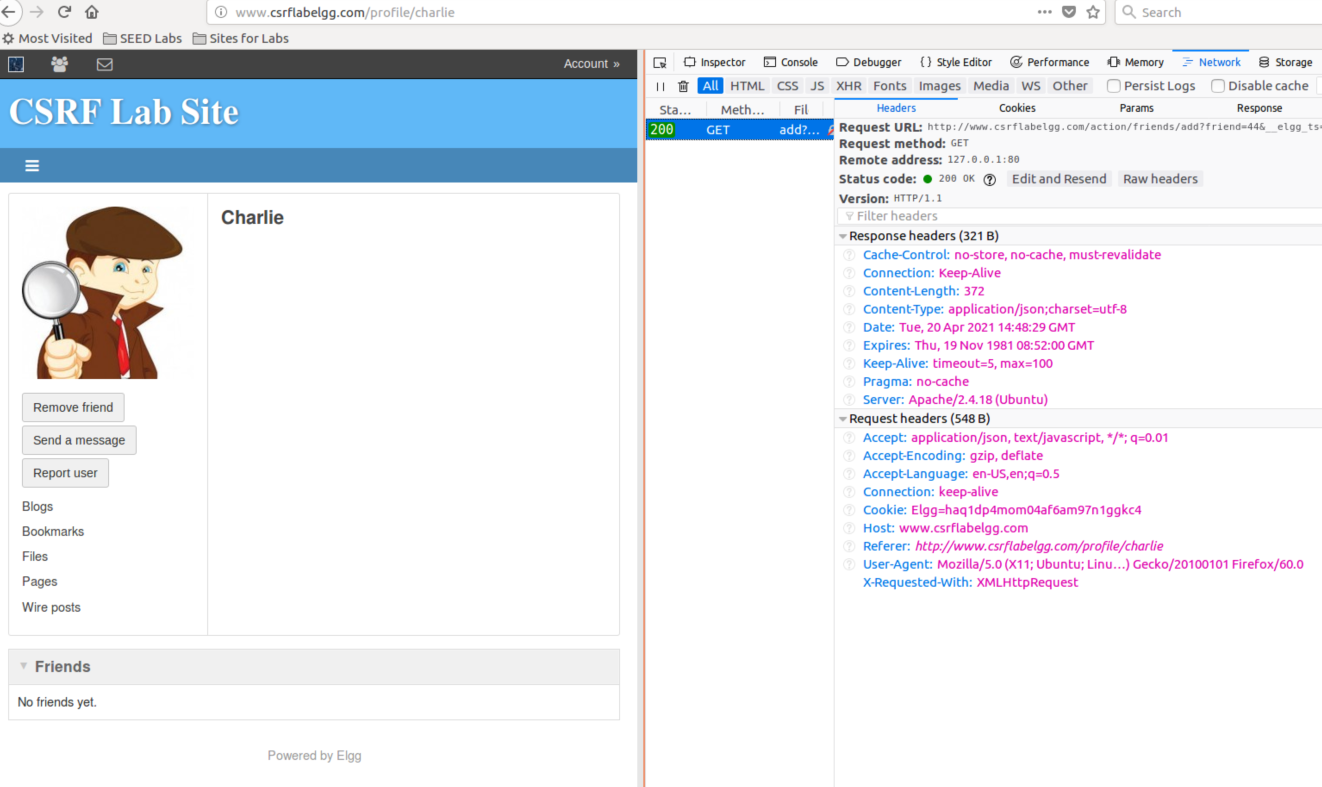Collapse the Response headers section
Screen dimensions: 1322x787
click(x=843, y=237)
